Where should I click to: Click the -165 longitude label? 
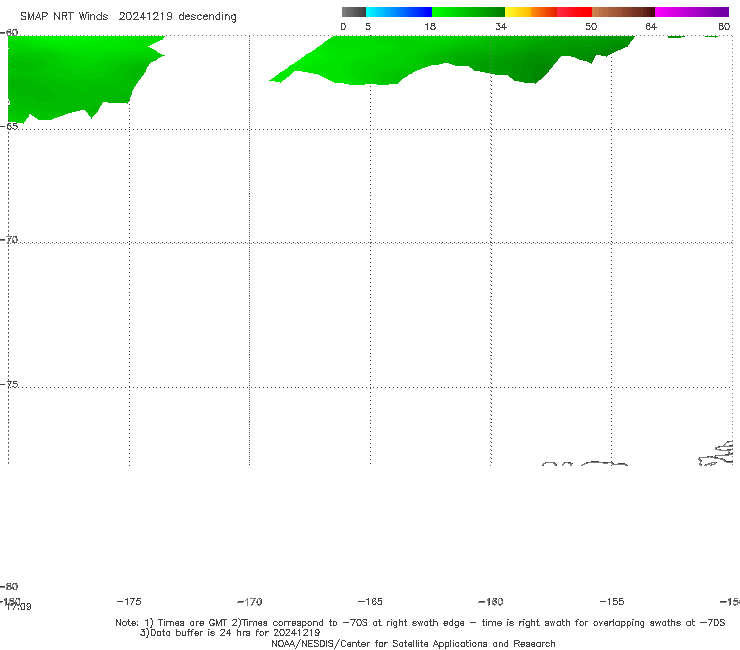[370, 601]
